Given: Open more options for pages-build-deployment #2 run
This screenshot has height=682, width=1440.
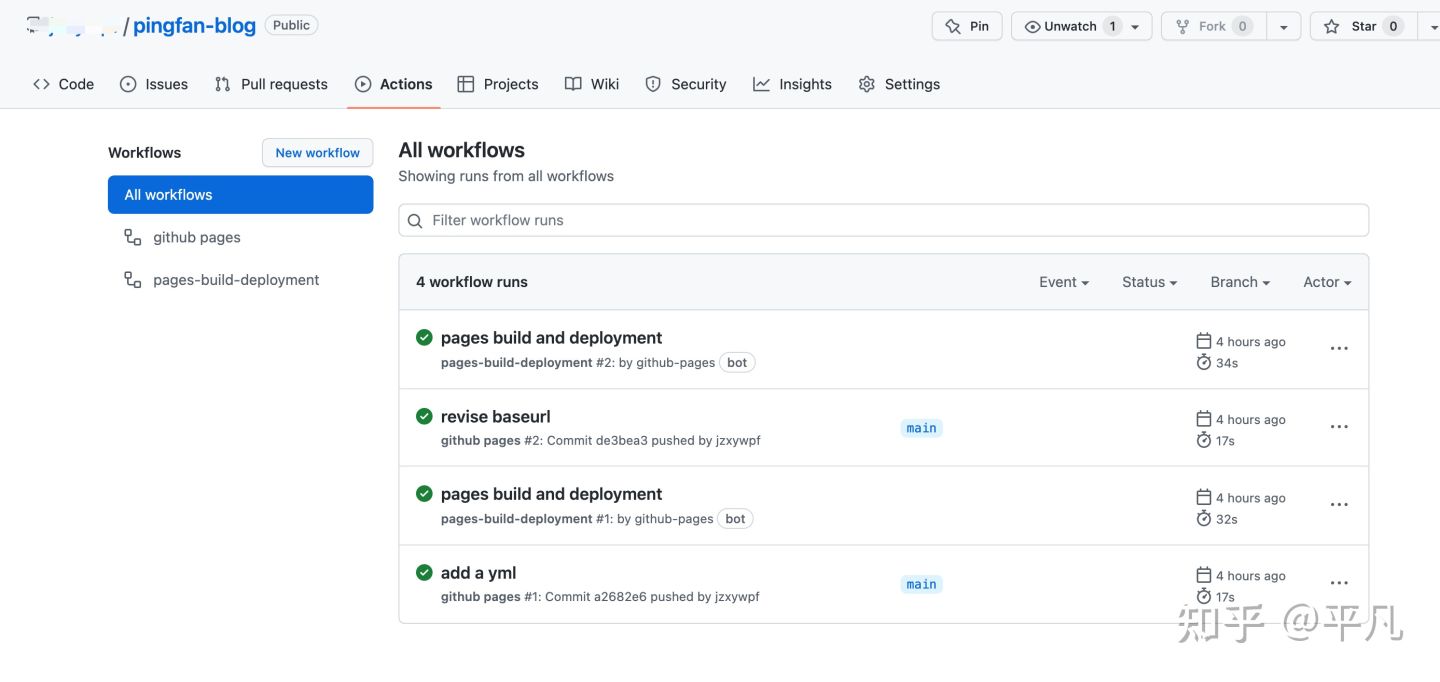Looking at the screenshot, I should 1339,349.
